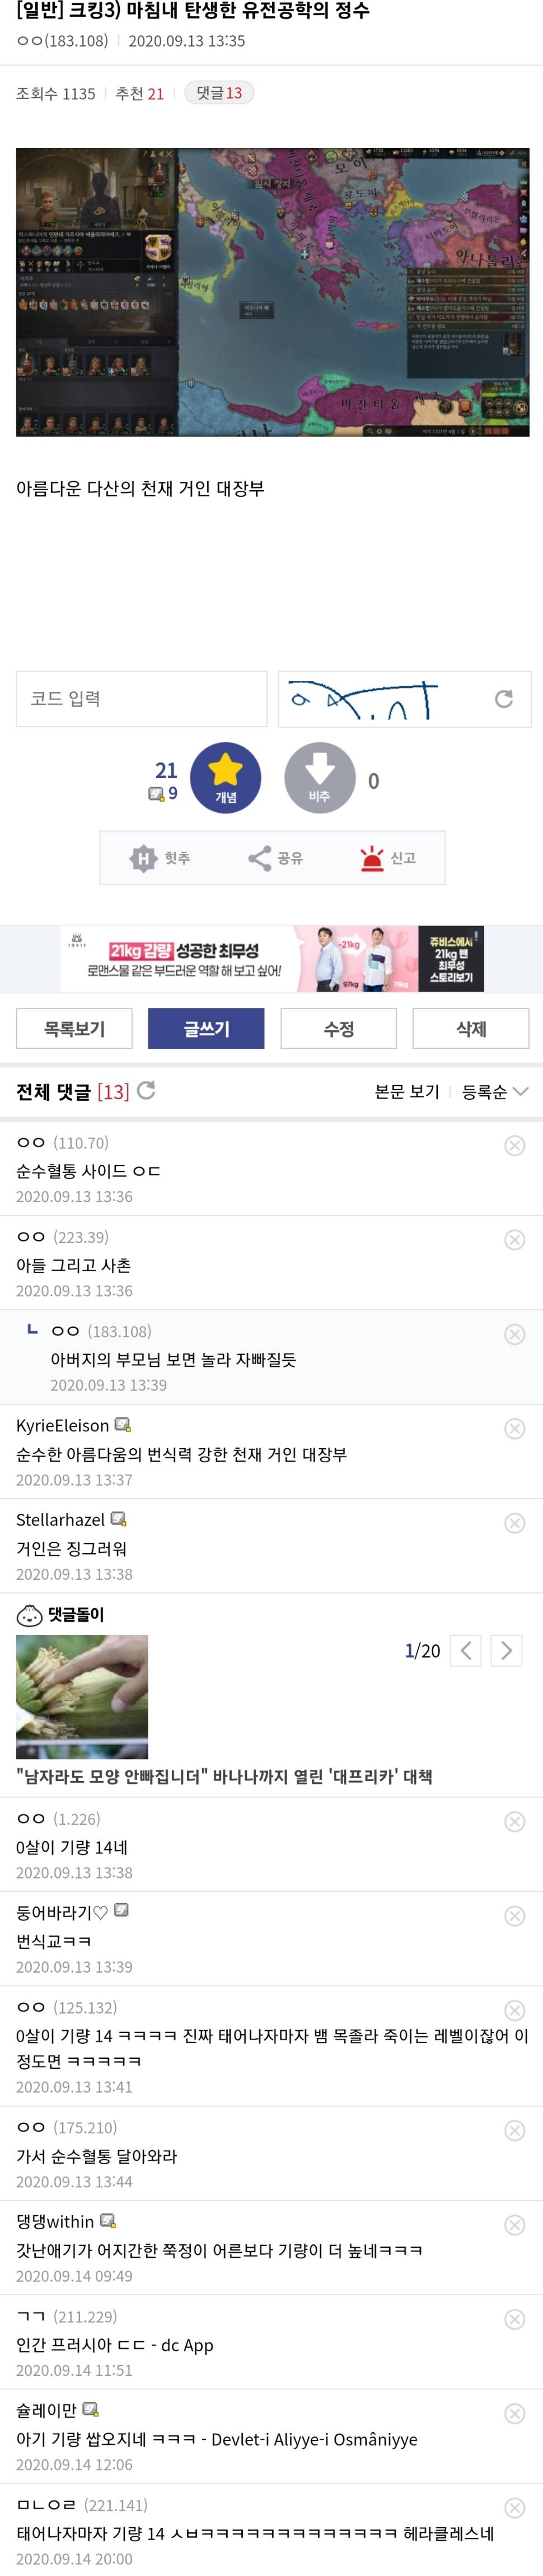Open the 댓글 13 comments tab

(x=219, y=93)
